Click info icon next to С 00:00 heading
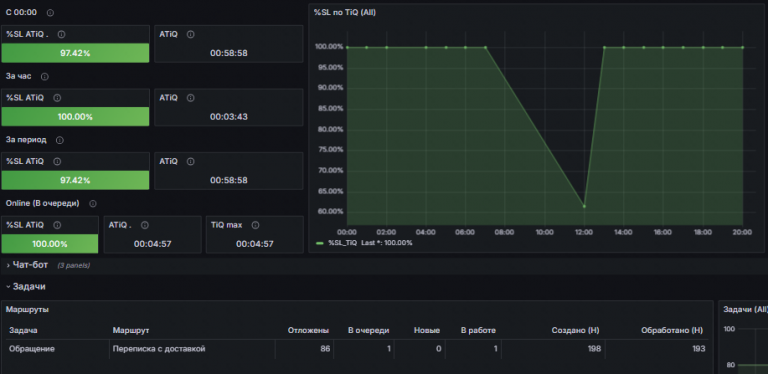The height and width of the screenshot is (374, 768). (50, 13)
